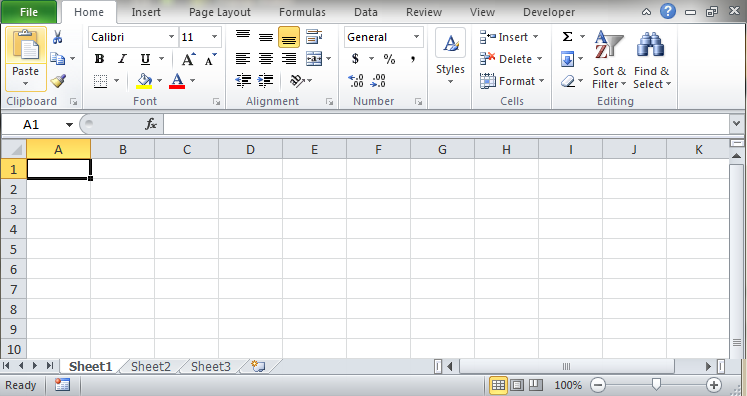
Task: Click the red Font Color button
Action: [x=177, y=81]
